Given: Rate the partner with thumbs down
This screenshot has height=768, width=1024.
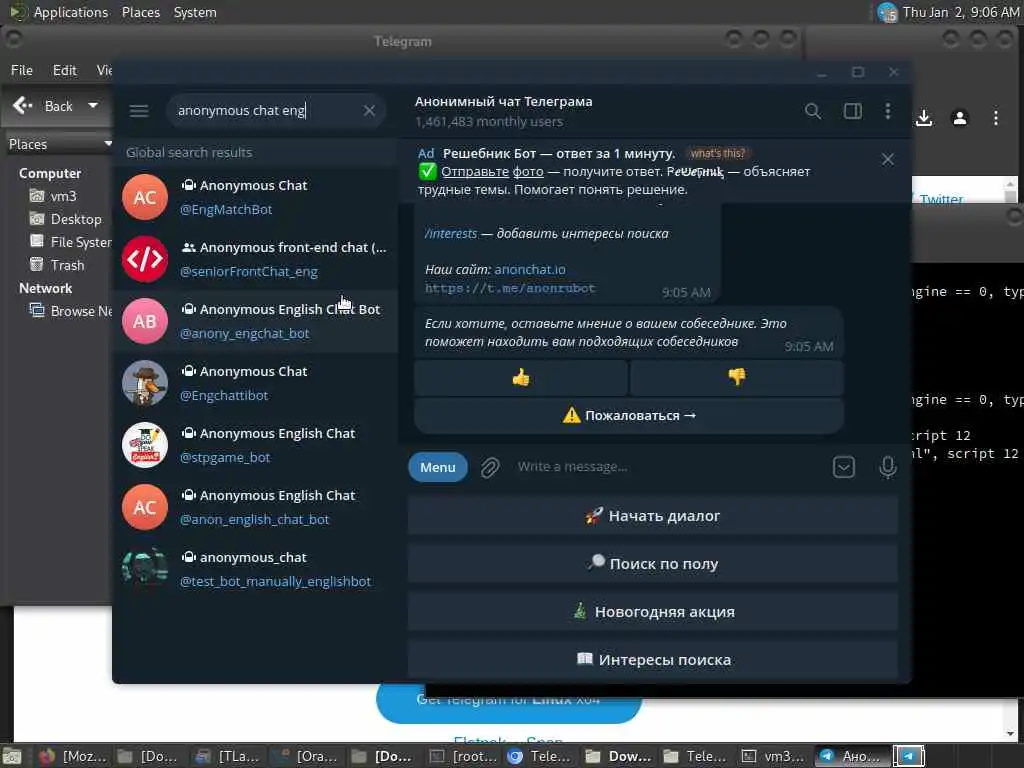Looking at the screenshot, I should pos(737,377).
